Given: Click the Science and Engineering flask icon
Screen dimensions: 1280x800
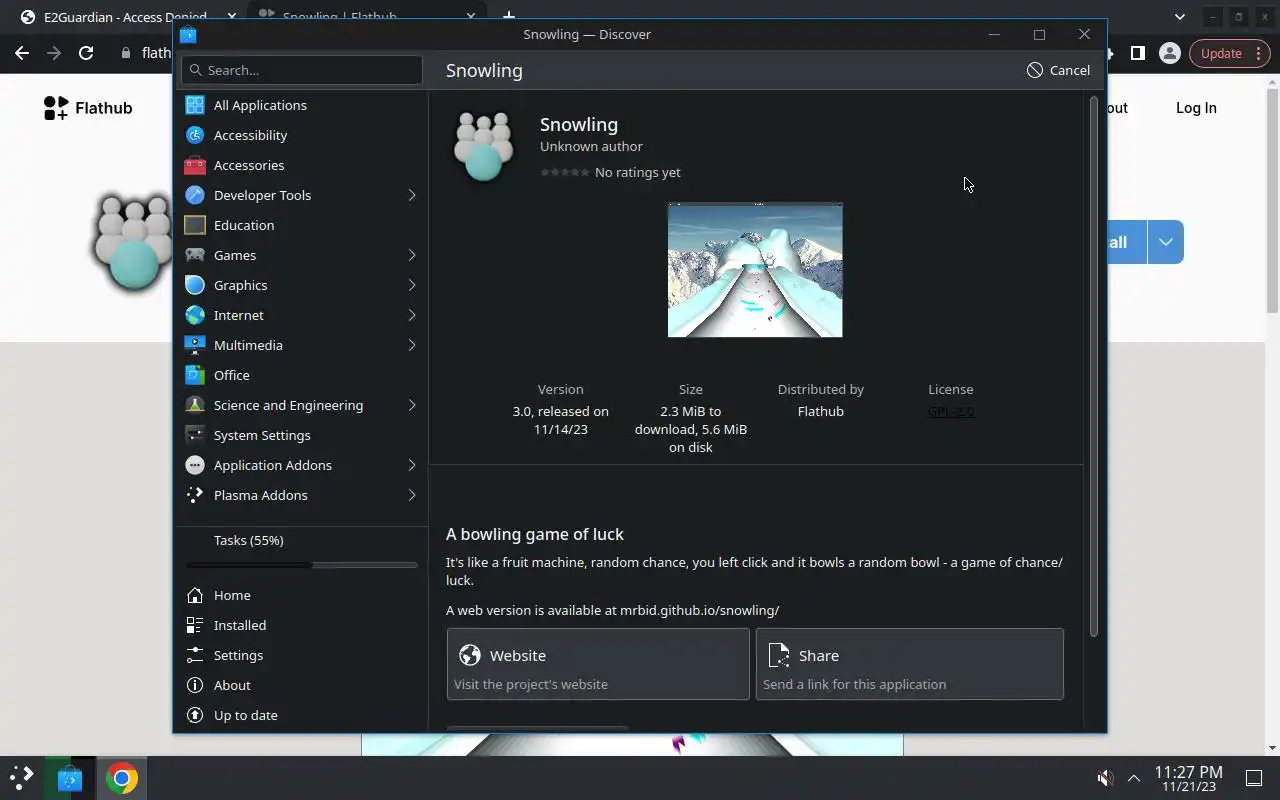Looking at the screenshot, I should pyautogui.click(x=195, y=405).
